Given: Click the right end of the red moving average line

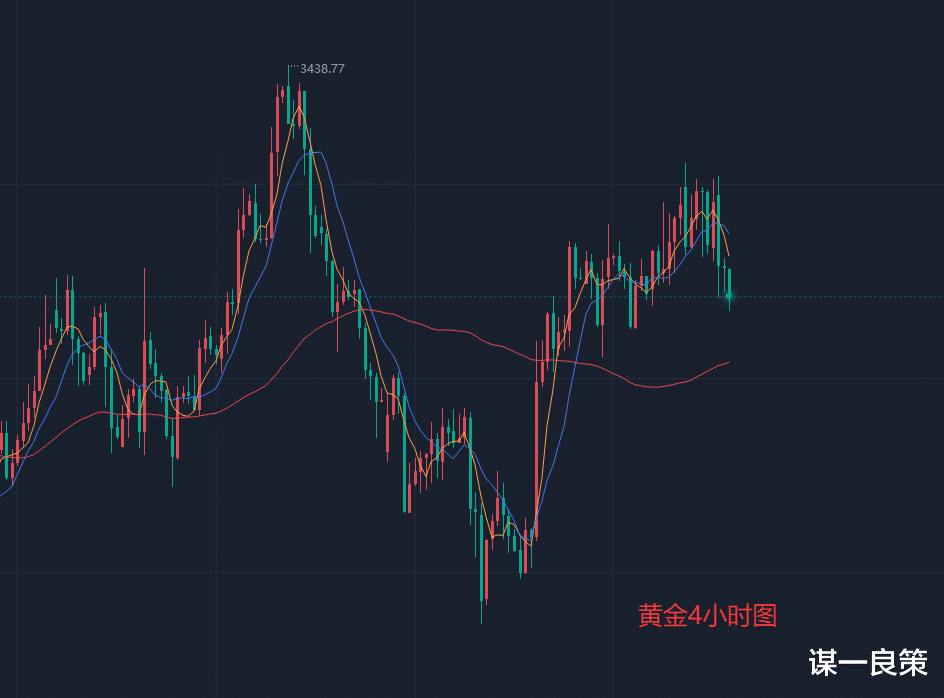Looking at the screenshot, I should 728,362.
